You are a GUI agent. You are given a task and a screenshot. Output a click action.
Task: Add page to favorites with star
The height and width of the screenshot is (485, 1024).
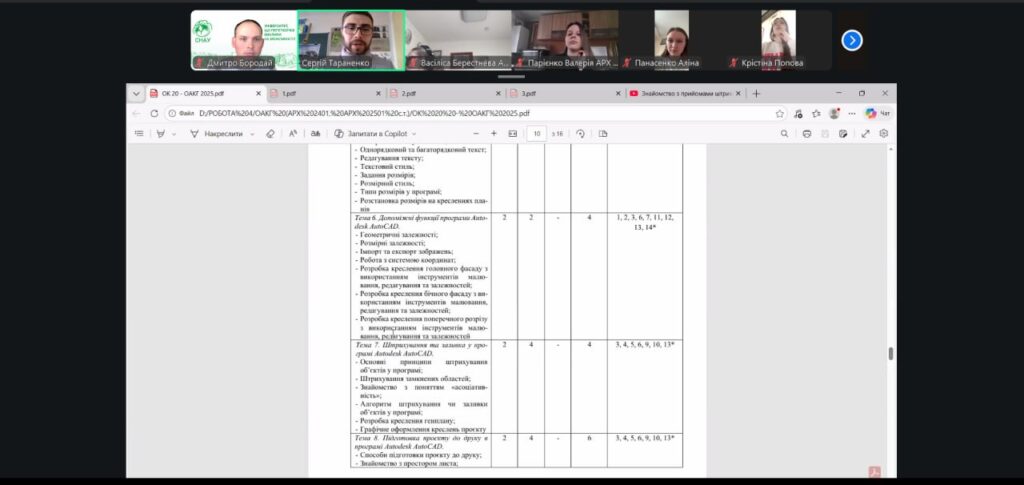[780, 113]
